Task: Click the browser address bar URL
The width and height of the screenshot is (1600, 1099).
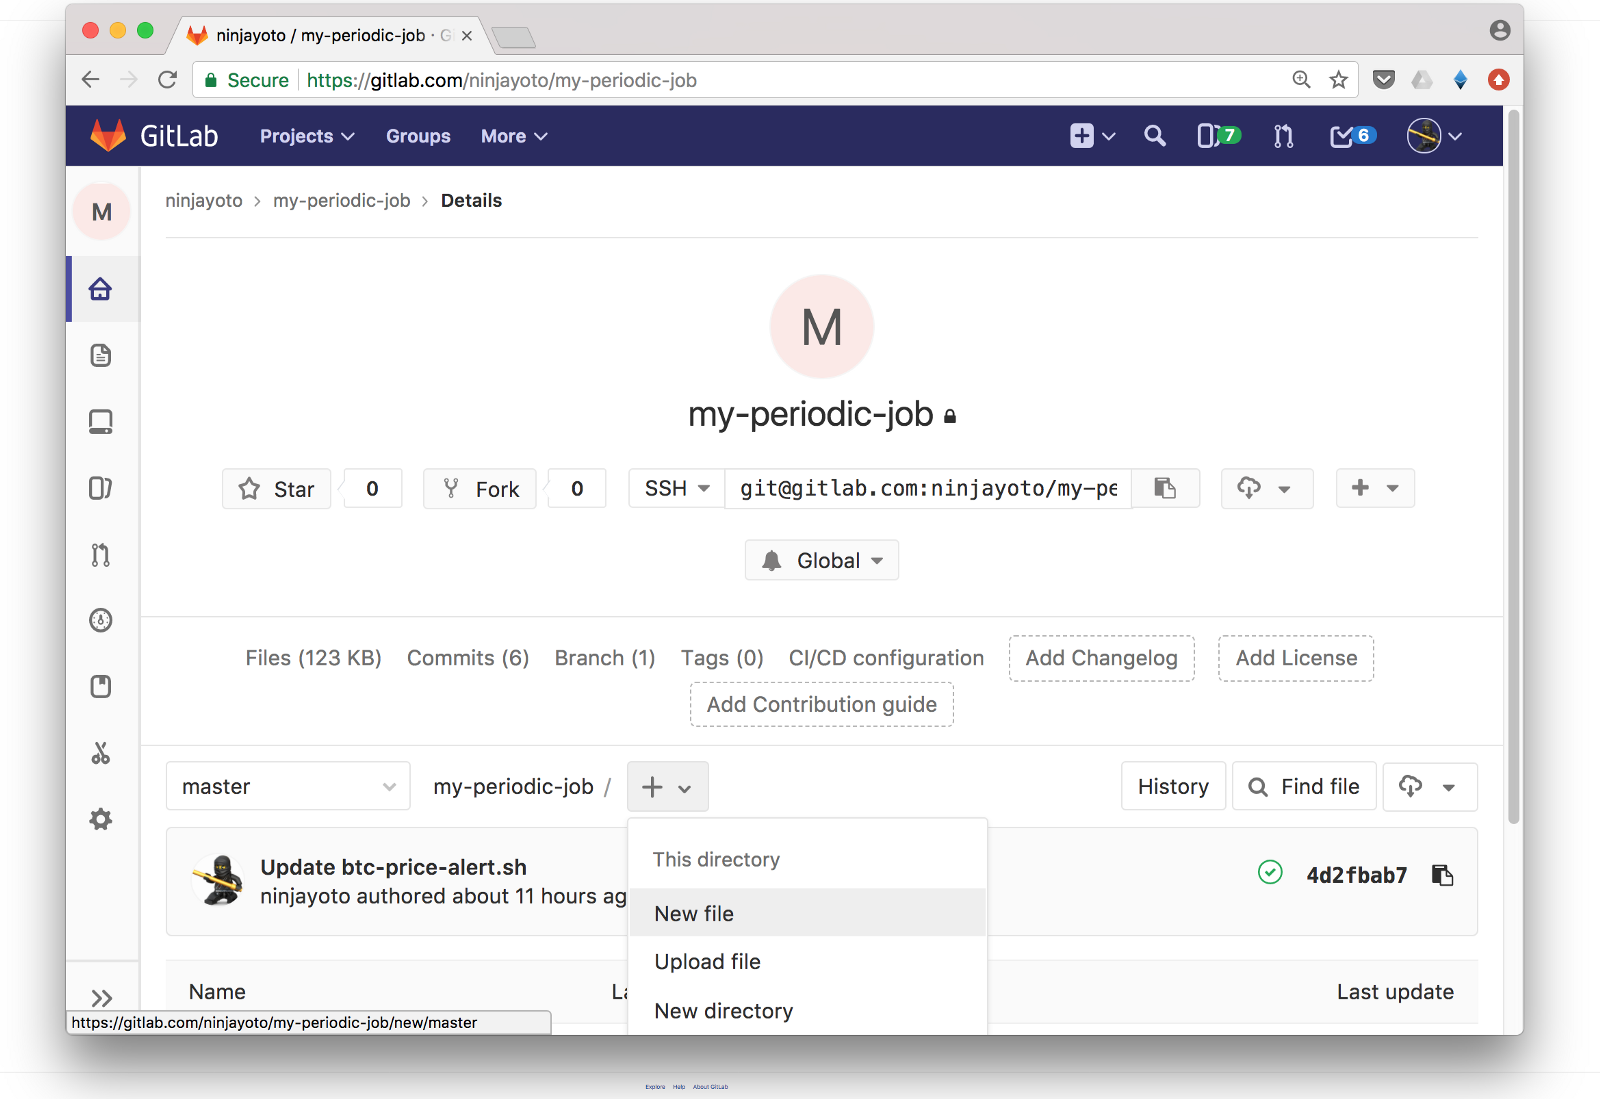Action: pyautogui.click(x=502, y=81)
